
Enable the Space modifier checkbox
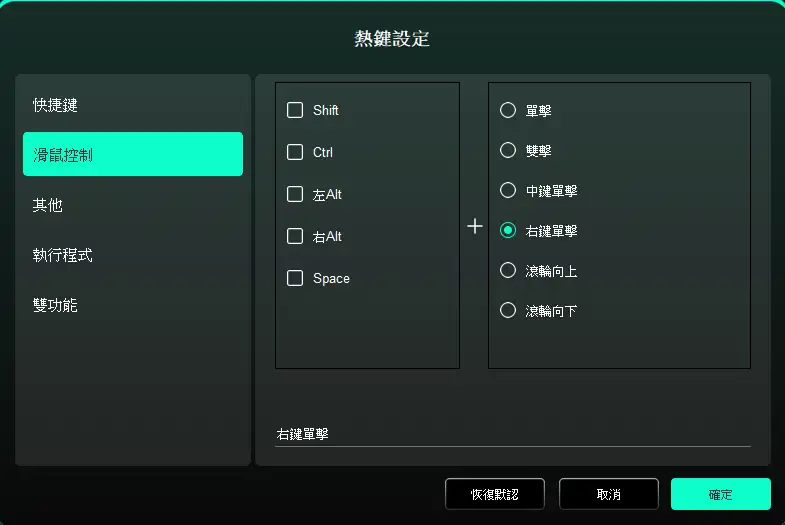[x=295, y=278]
